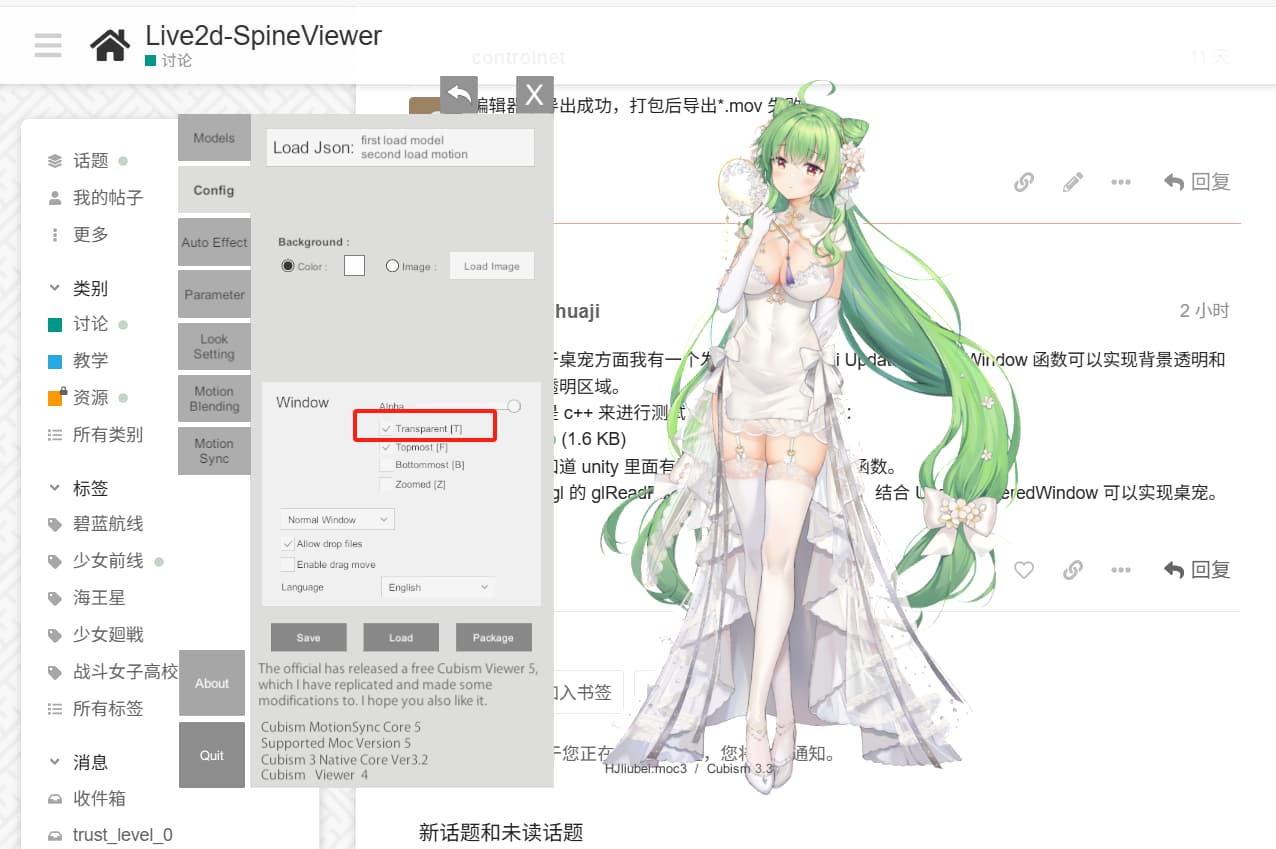Image resolution: width=1276 pixels, height=849 pixels.
Task: Click the Quit button
Action: 212,755
